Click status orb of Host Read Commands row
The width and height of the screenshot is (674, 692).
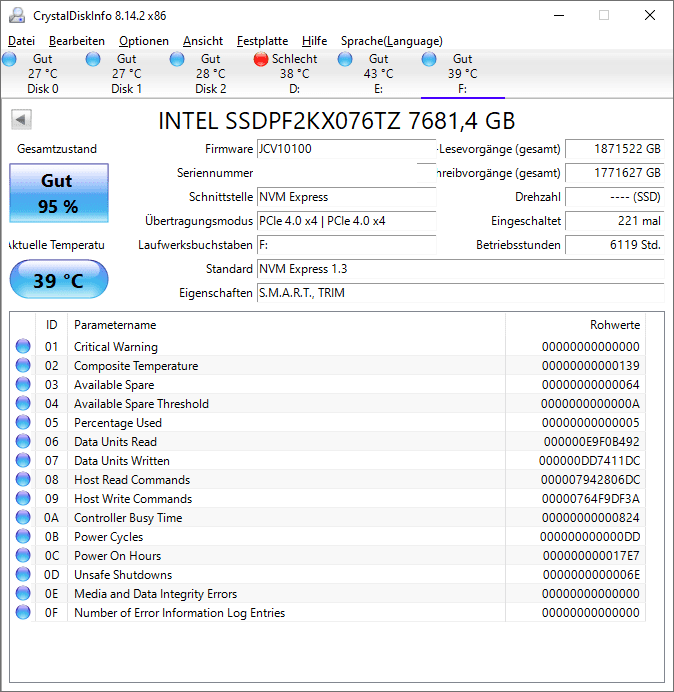pos(23,479)
